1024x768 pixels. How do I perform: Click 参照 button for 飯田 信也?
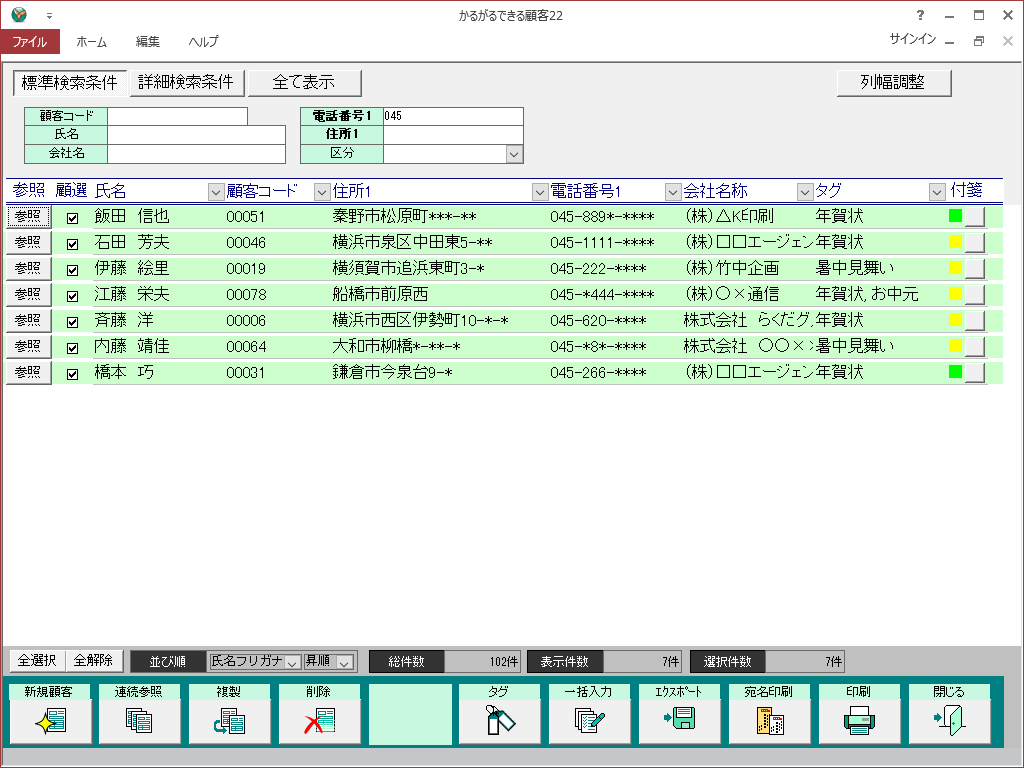[28, 216]
